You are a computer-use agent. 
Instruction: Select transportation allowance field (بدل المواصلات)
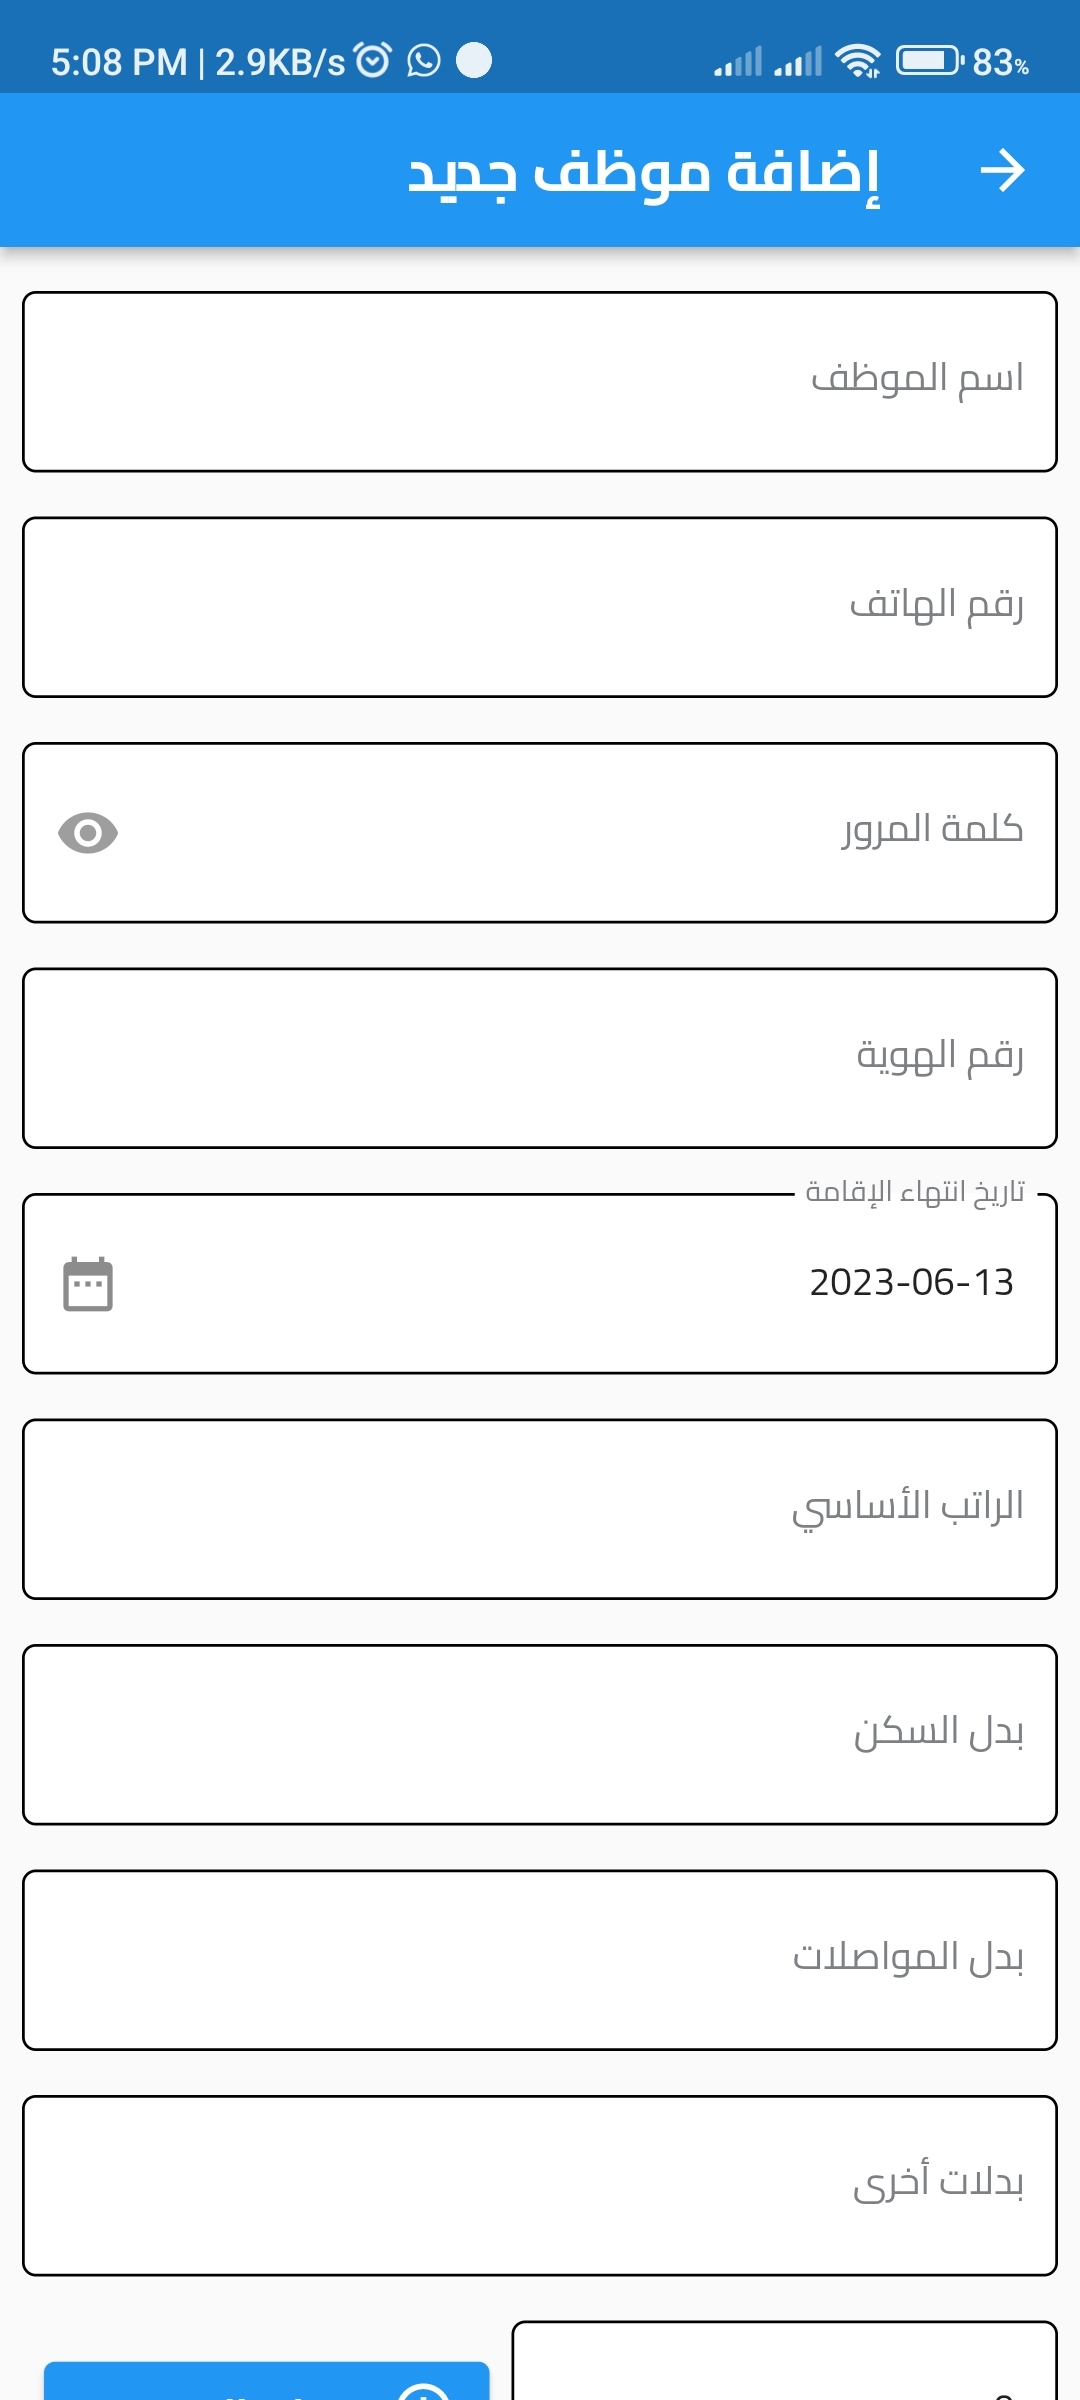[540, 1960]
